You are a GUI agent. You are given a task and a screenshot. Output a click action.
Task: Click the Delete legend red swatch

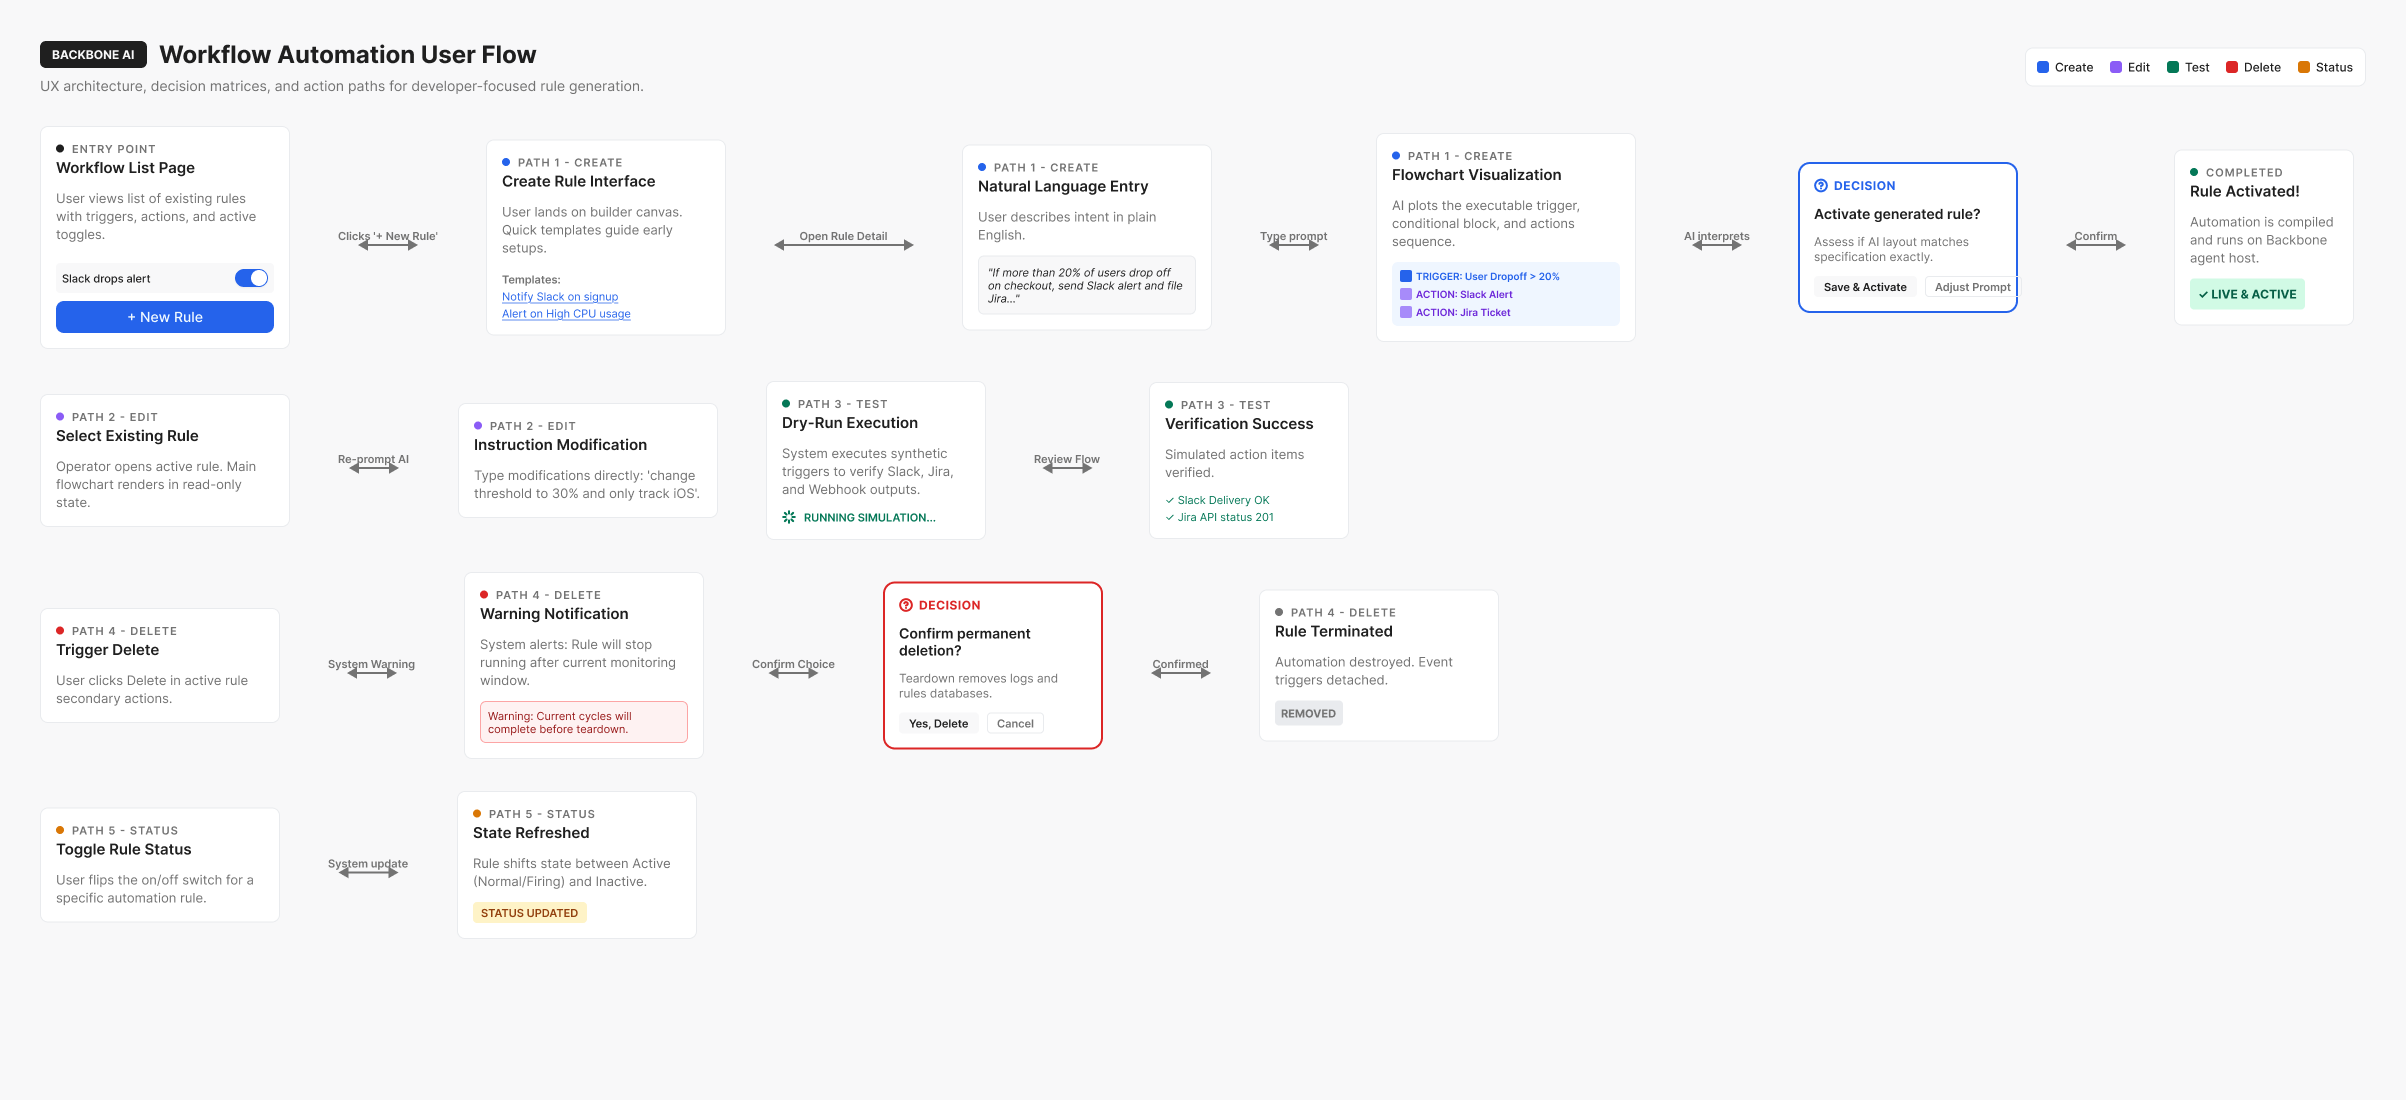[x=2232, y=67]
